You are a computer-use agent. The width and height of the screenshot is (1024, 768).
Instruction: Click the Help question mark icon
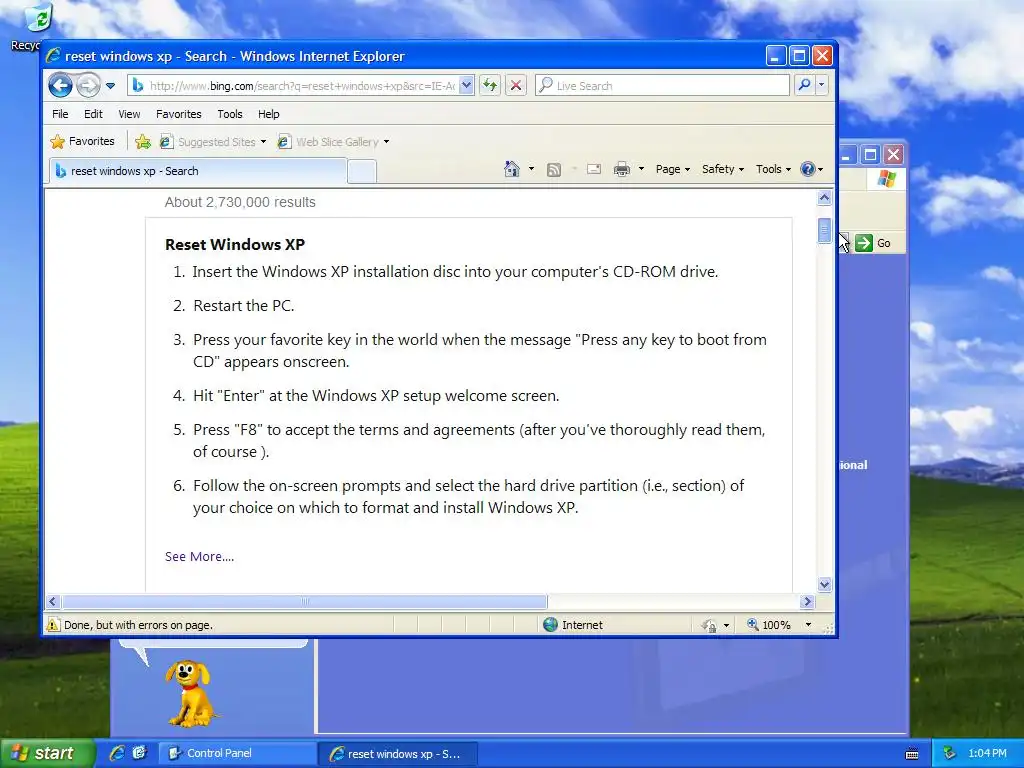(808, 169)
